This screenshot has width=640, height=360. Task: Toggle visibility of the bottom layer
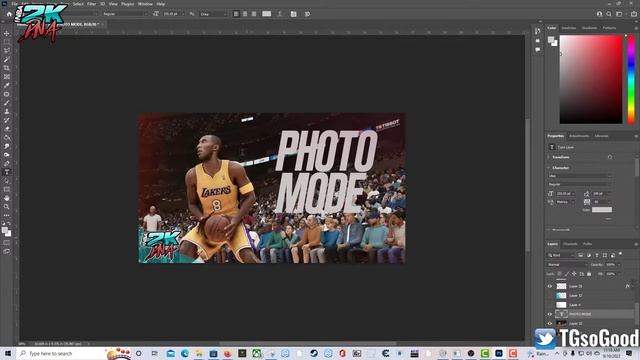[x=550, y=324]
